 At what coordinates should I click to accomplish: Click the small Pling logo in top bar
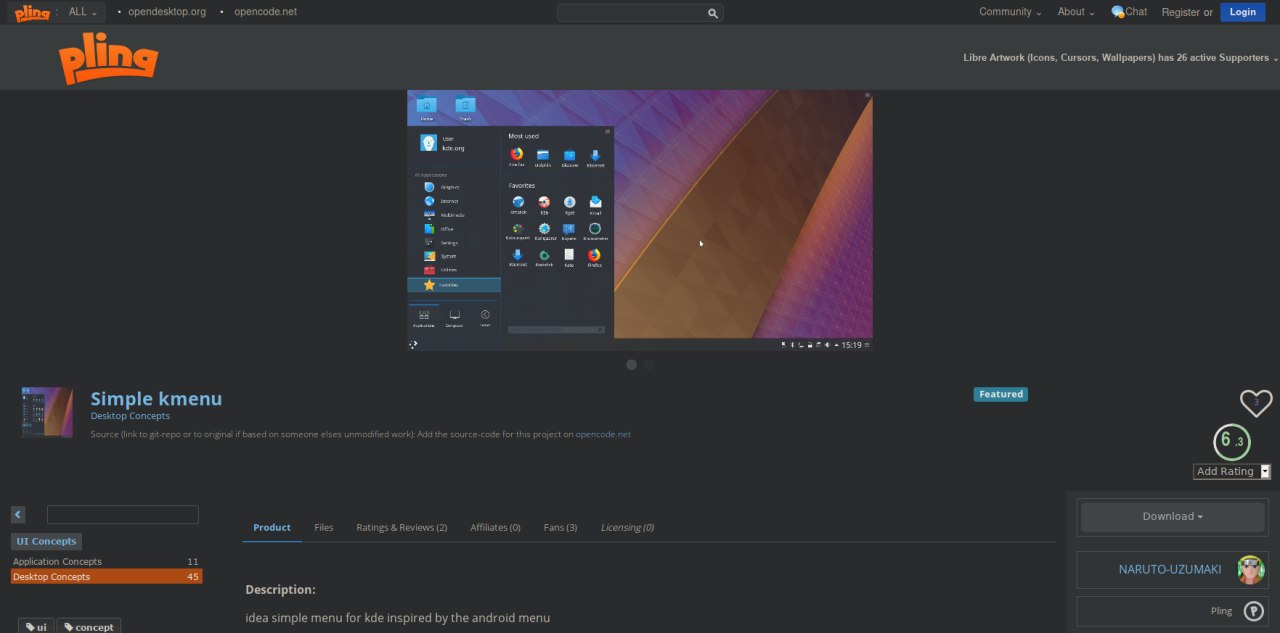[33, 12]
